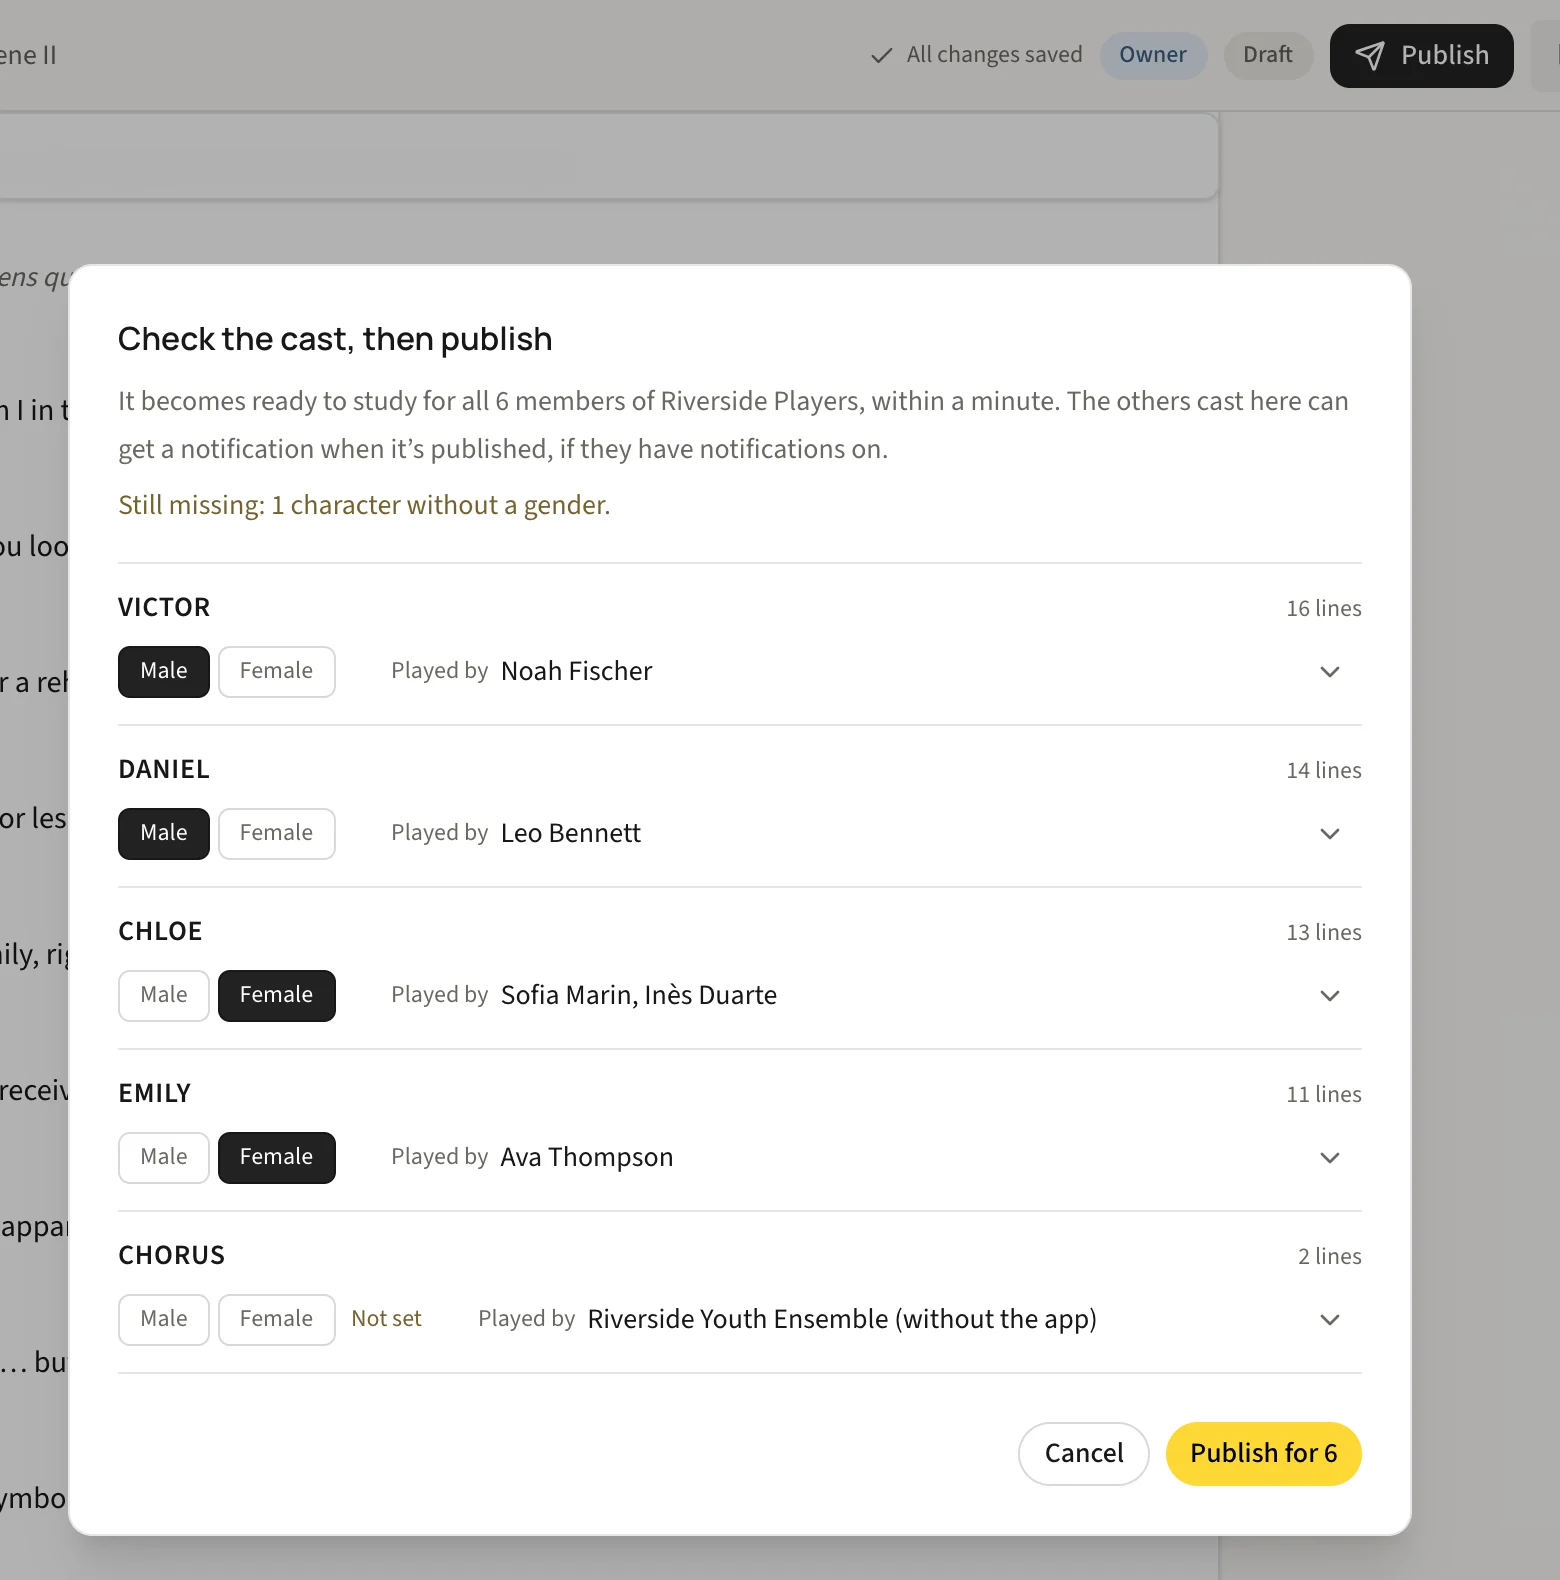
Task: Click the All changes saved checkmark icon
Action: (881, 55)
